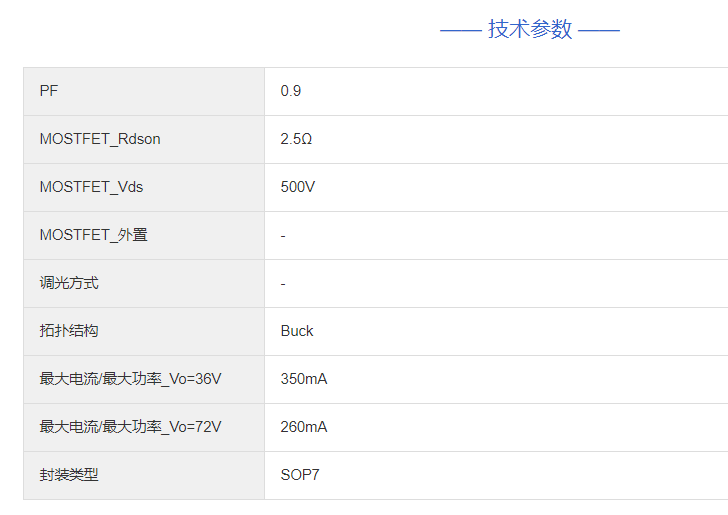Screen dimensions: 728x515
Task: Click the dash value beside MOSTFET_外置
Action: [x=284, y=235]
